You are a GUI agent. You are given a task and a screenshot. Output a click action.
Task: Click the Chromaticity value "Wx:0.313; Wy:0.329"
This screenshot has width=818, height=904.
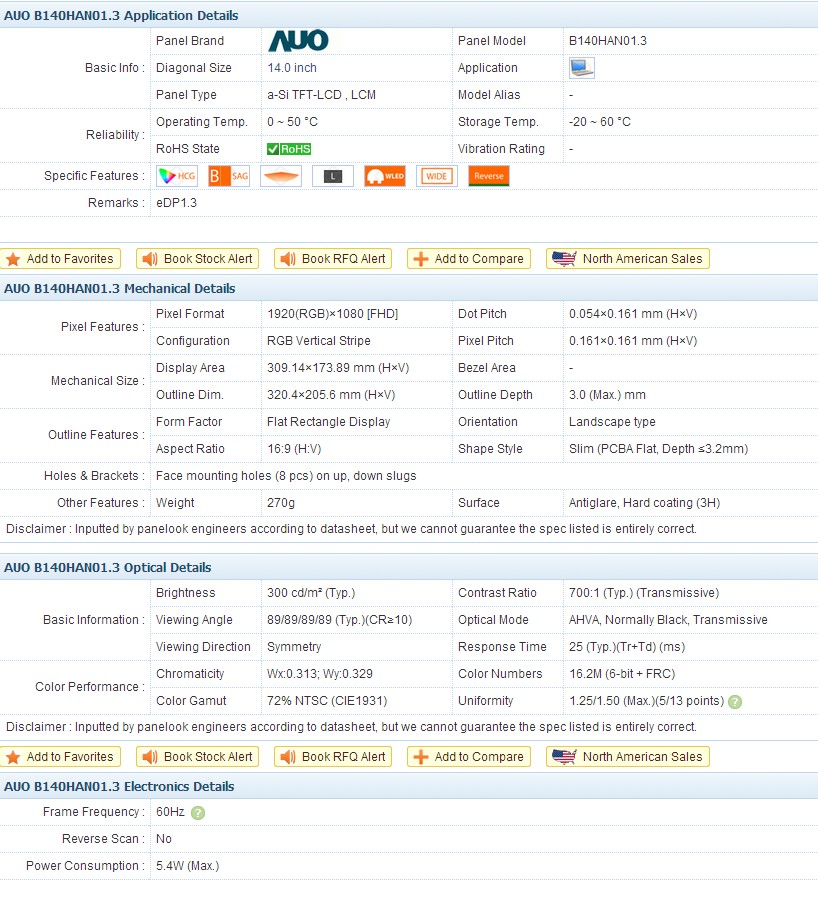point(320,674)
